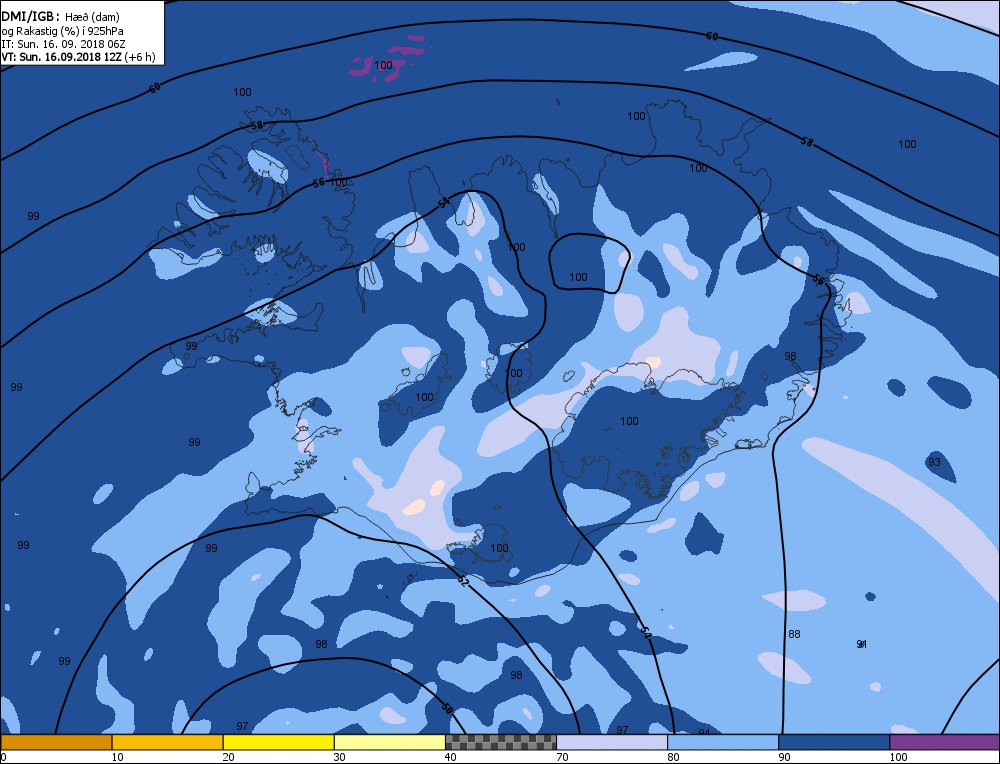This screenshot has width=1000, height=764.
Task: Click the '100' value beside the purple patch
Action: point(383,65)
